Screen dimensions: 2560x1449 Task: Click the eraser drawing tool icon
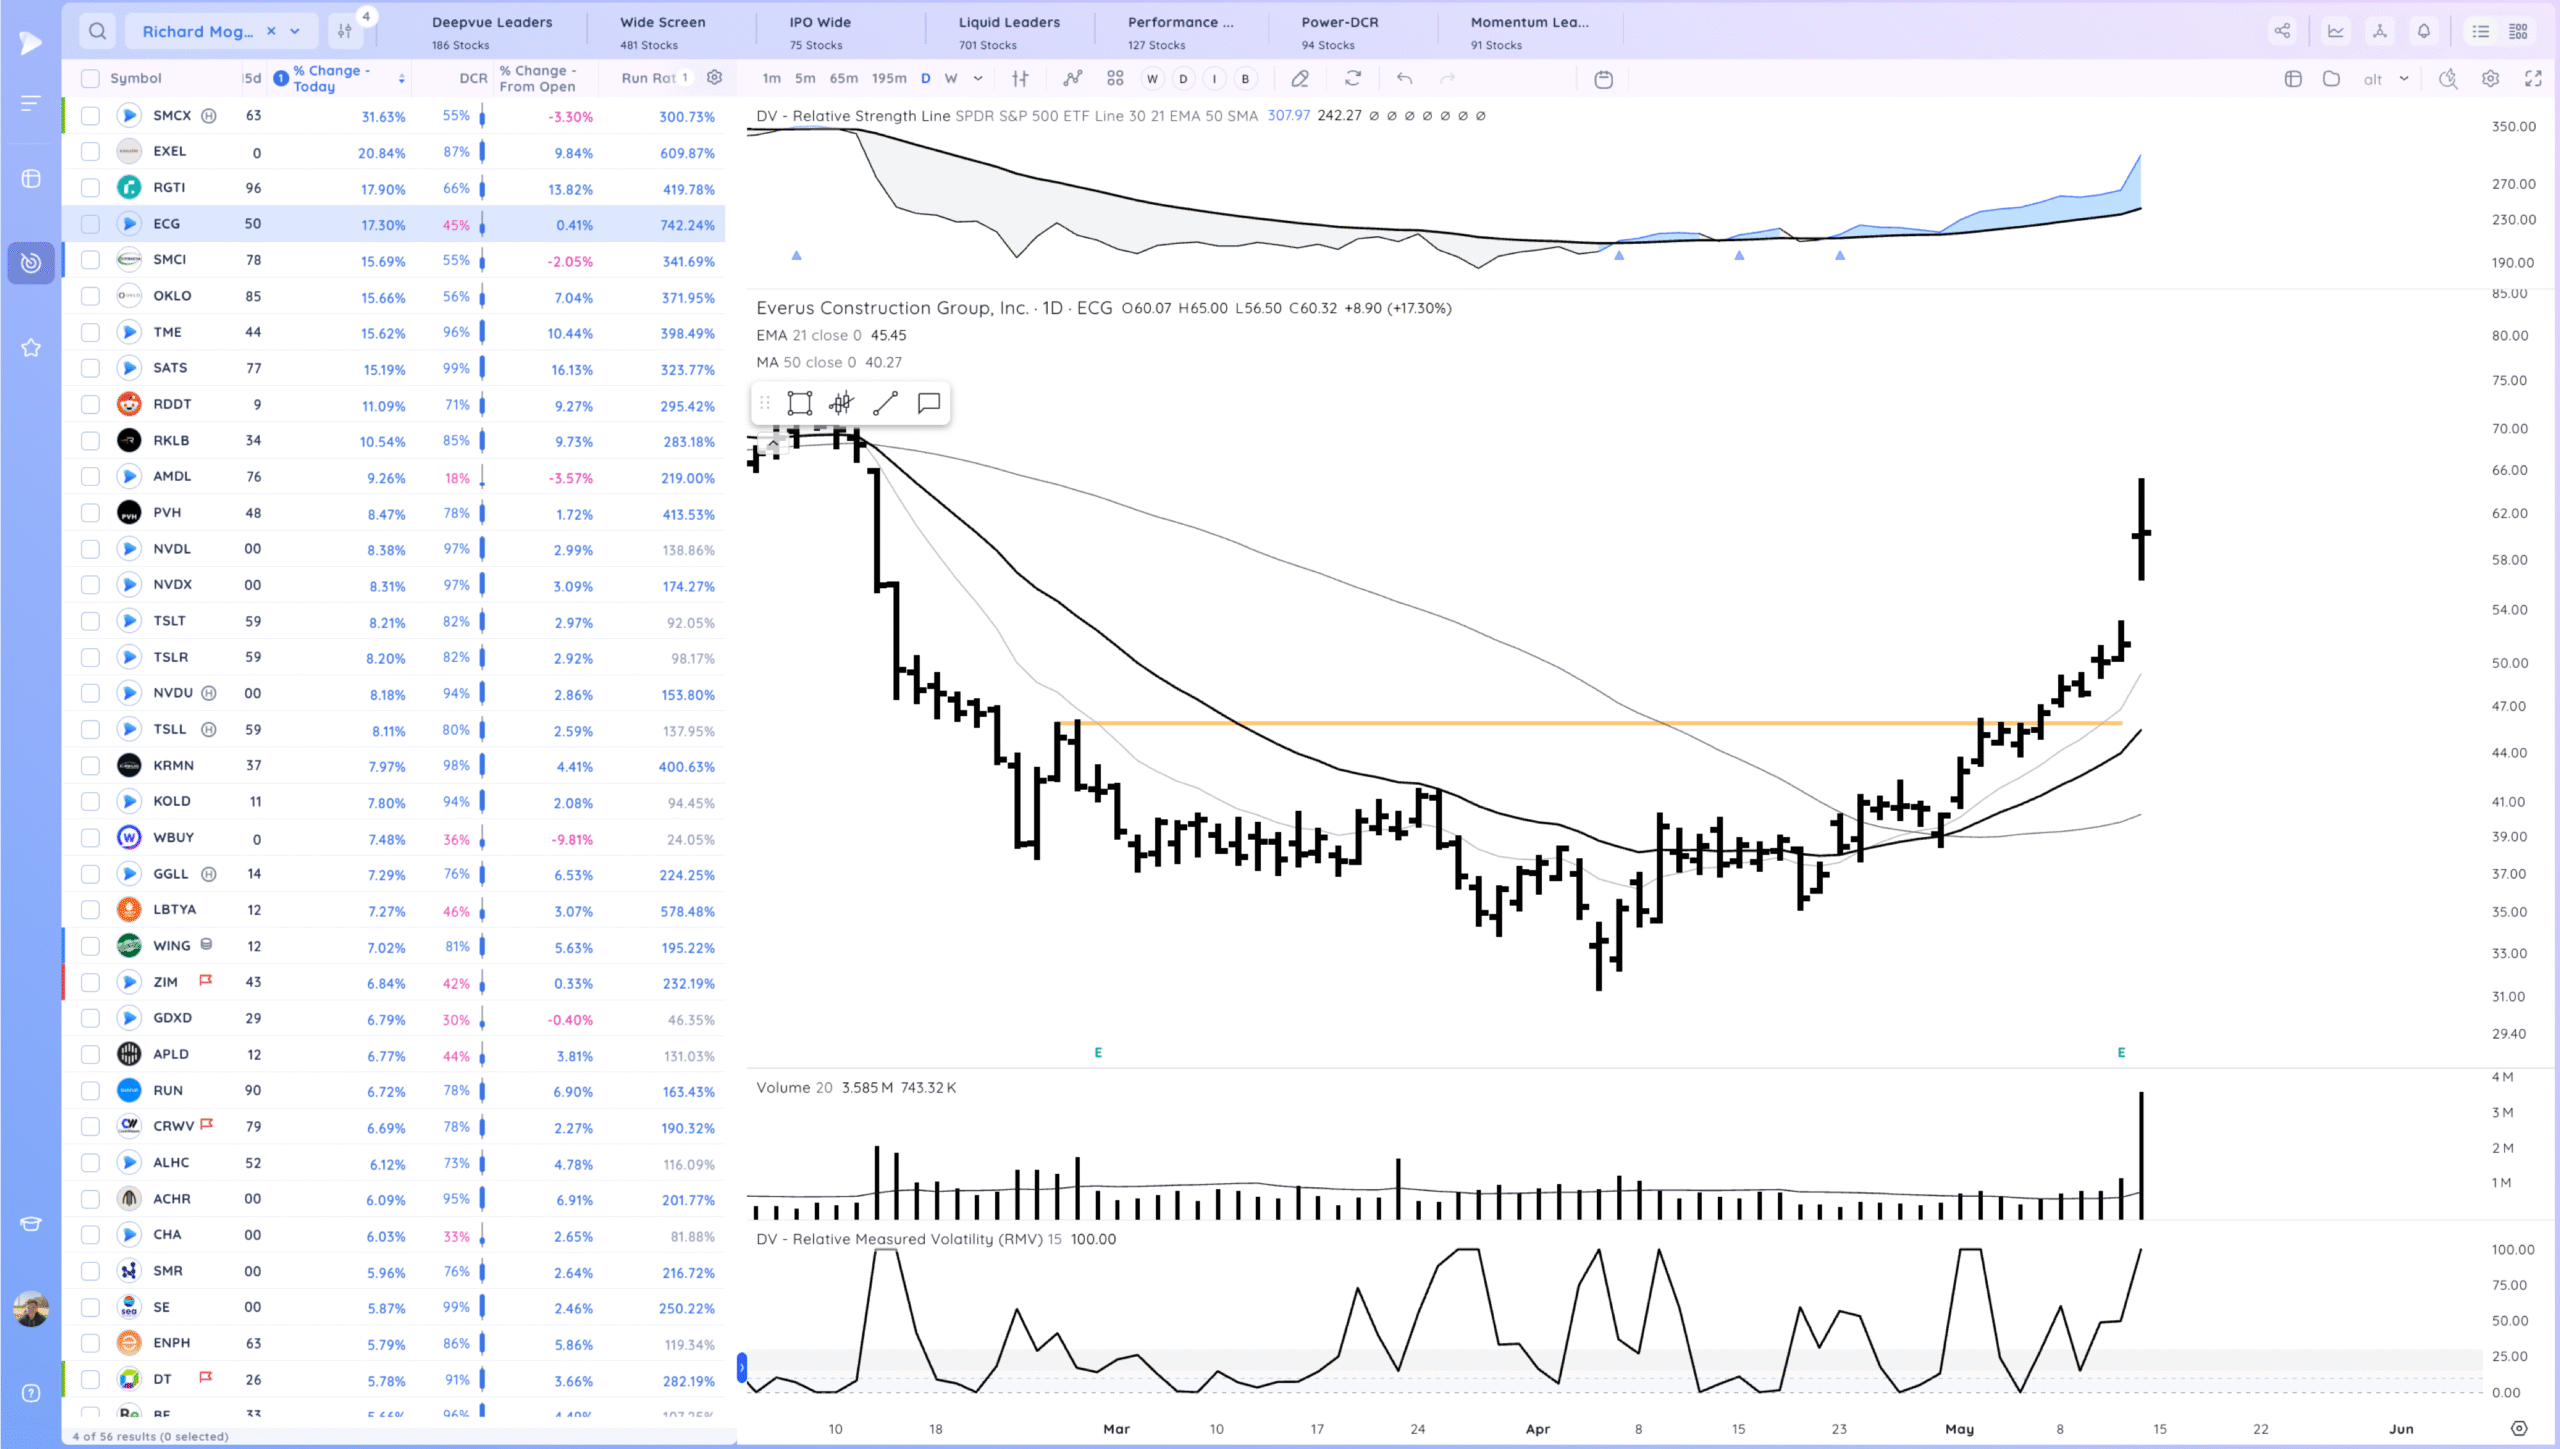click(x=1300, y=78)
